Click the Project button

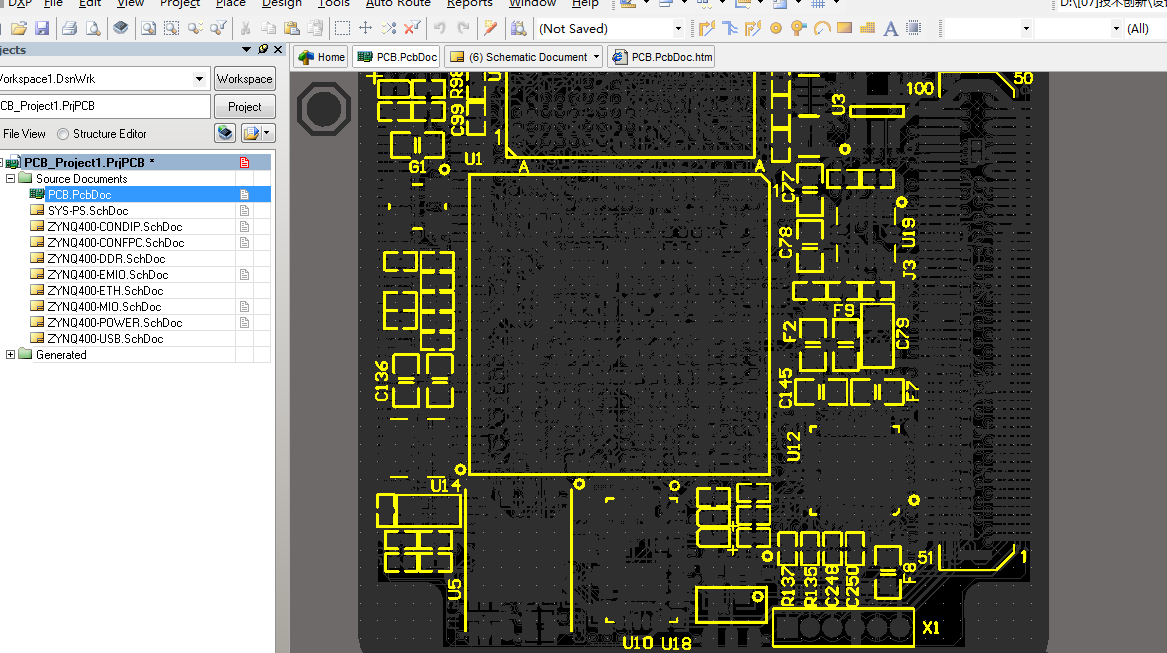(245, 106)
